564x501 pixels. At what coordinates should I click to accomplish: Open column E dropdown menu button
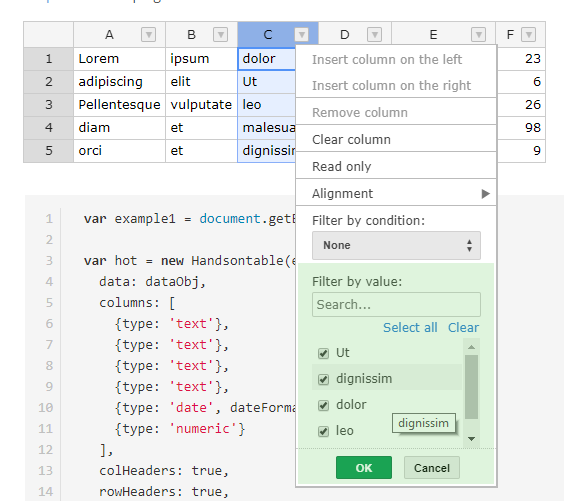tap(478, 35)
